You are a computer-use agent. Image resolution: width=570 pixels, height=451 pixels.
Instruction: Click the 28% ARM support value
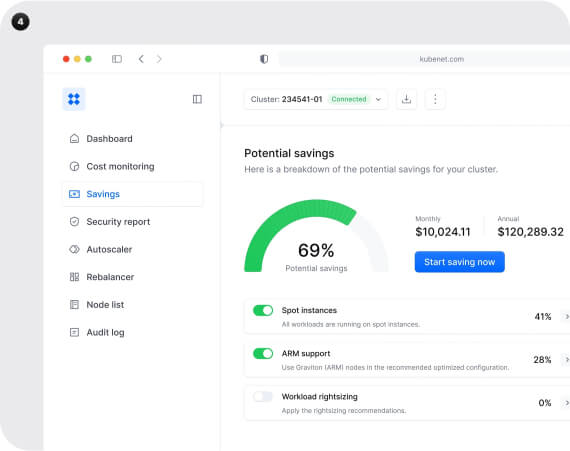click(x=542, y=360)
